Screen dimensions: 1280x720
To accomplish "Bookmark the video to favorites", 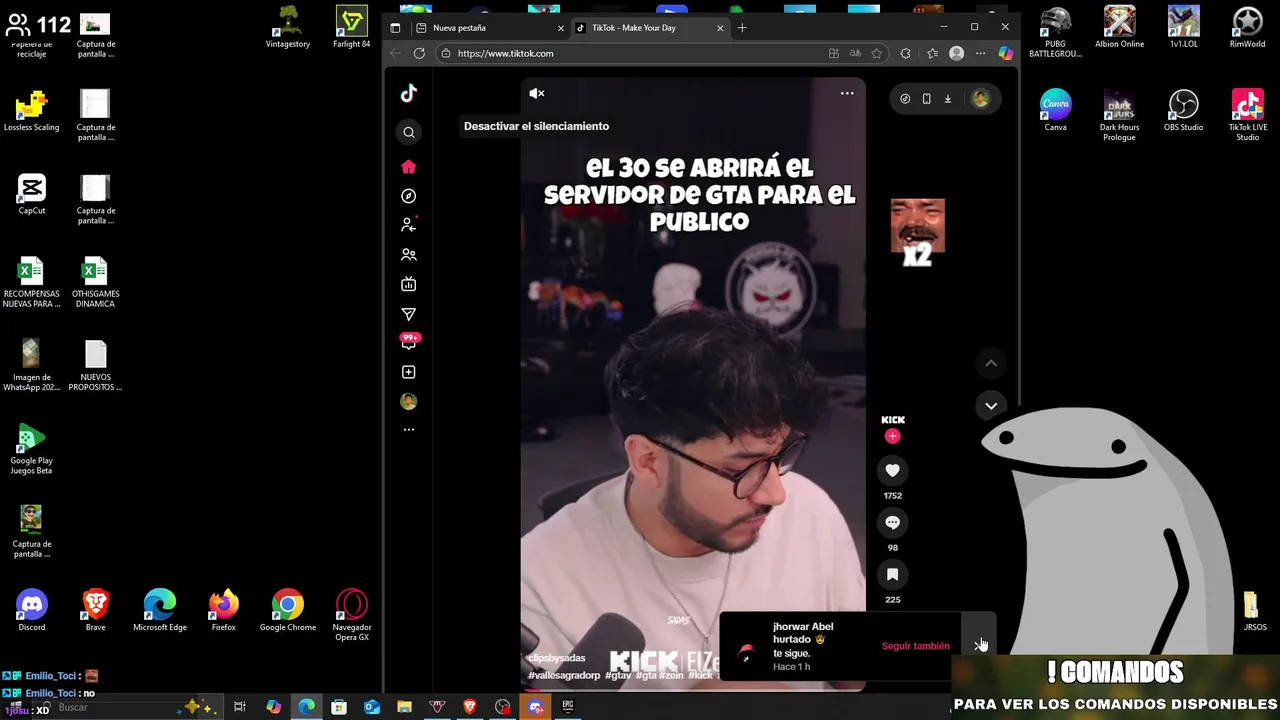I will [893, 574].
